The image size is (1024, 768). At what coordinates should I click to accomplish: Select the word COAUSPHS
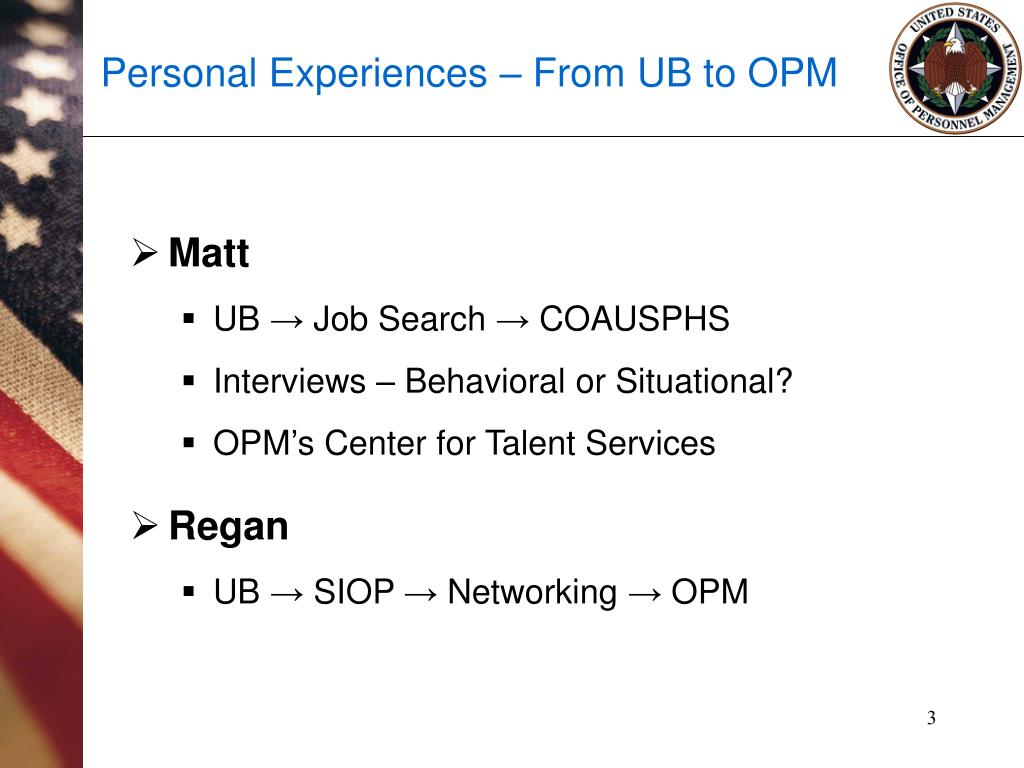point(634,319)
